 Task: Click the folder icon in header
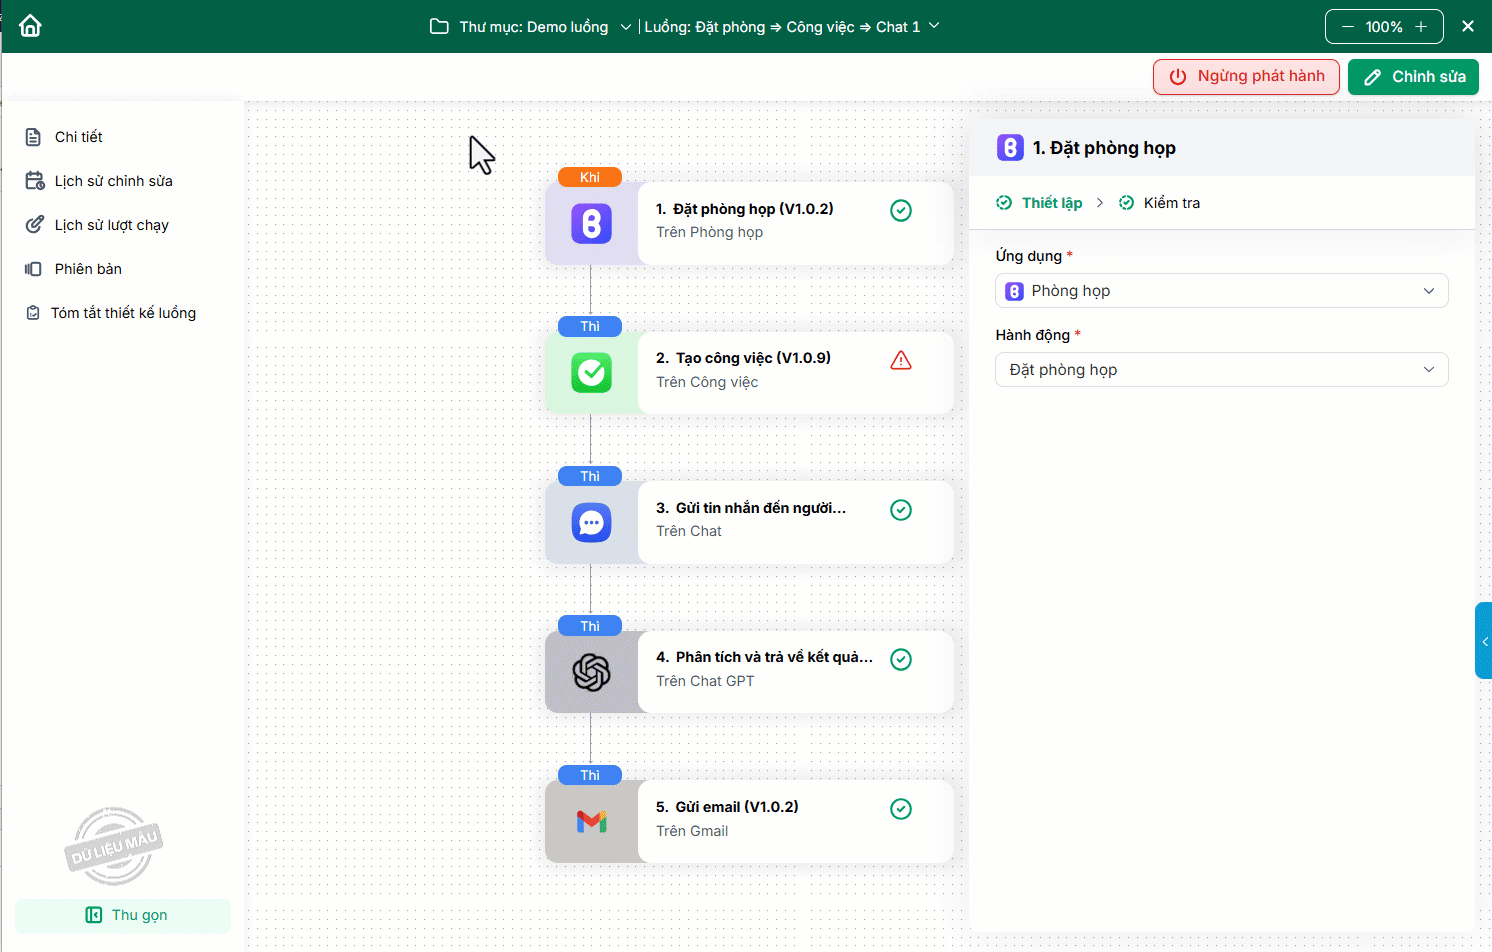[439, 26]
